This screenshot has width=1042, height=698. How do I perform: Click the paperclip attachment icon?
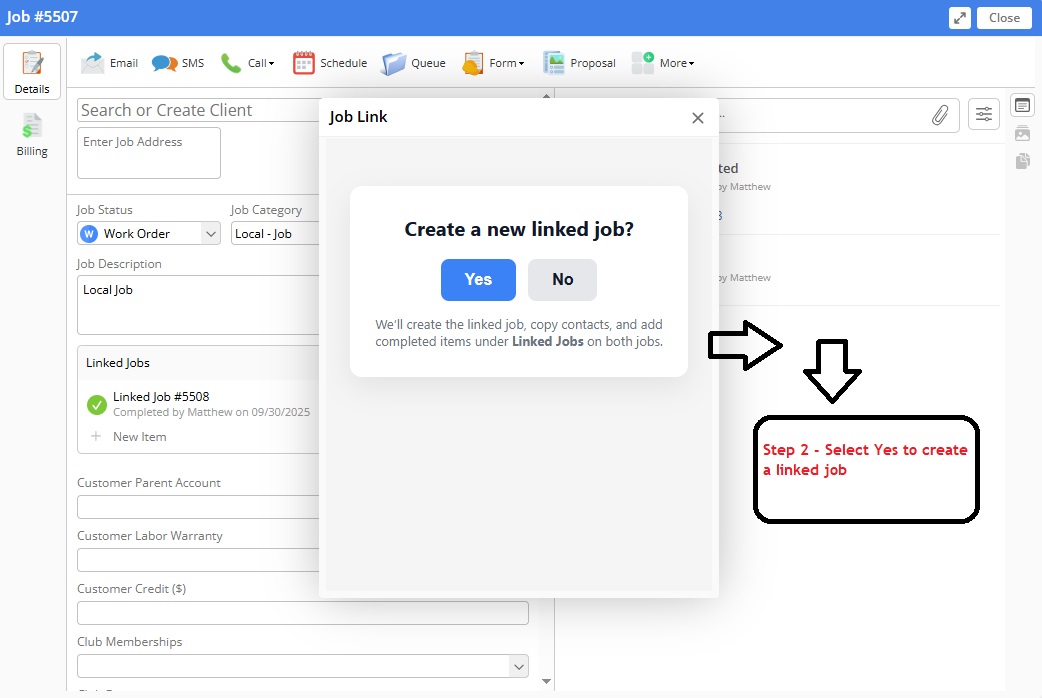click(x=940, y=114)
